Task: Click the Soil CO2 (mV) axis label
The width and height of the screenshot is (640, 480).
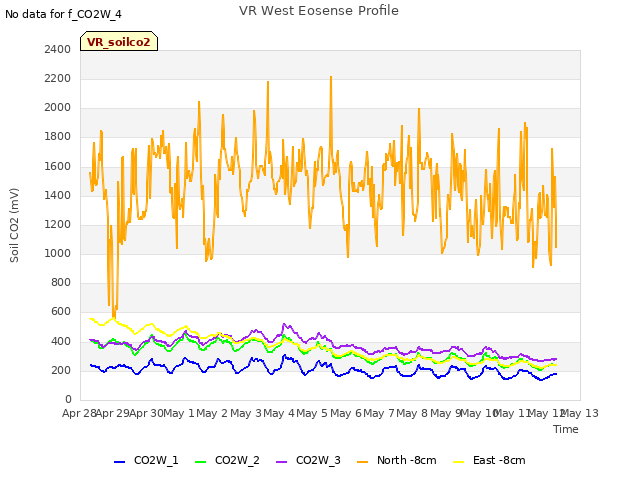Action: click(14, 225)
